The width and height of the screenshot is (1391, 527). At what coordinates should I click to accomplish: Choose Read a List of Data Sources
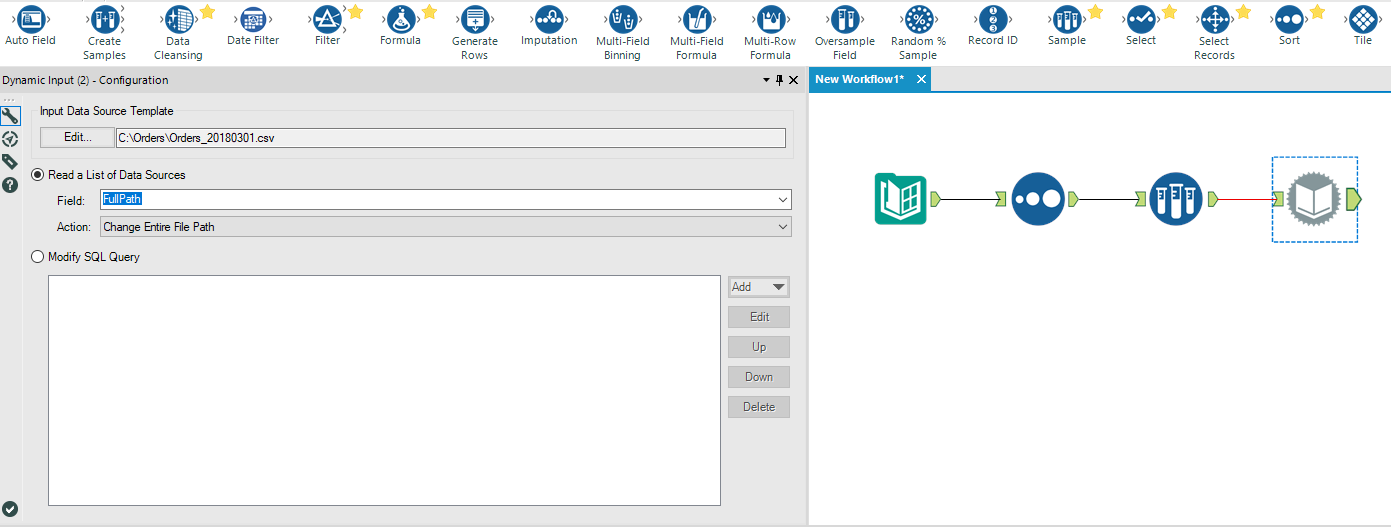[x=38, y=175]
